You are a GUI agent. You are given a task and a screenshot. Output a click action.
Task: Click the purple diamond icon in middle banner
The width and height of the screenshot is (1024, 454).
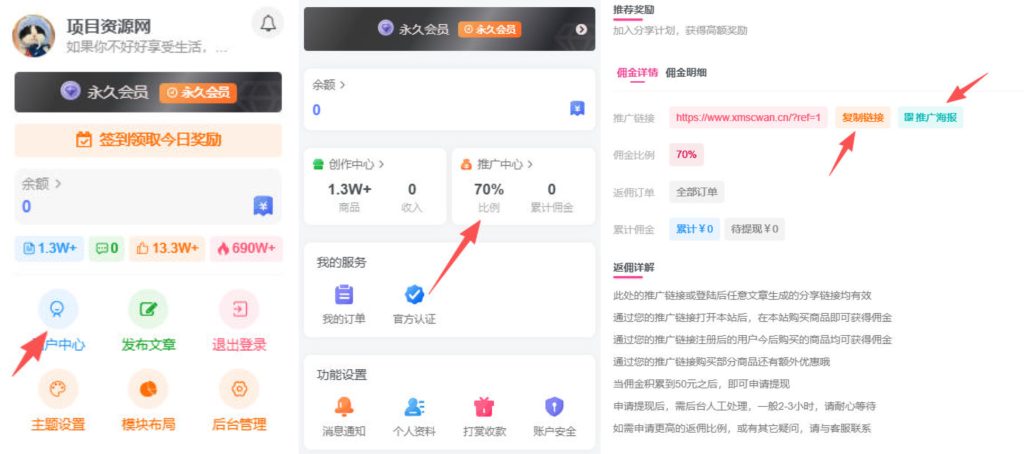[386, 28]
